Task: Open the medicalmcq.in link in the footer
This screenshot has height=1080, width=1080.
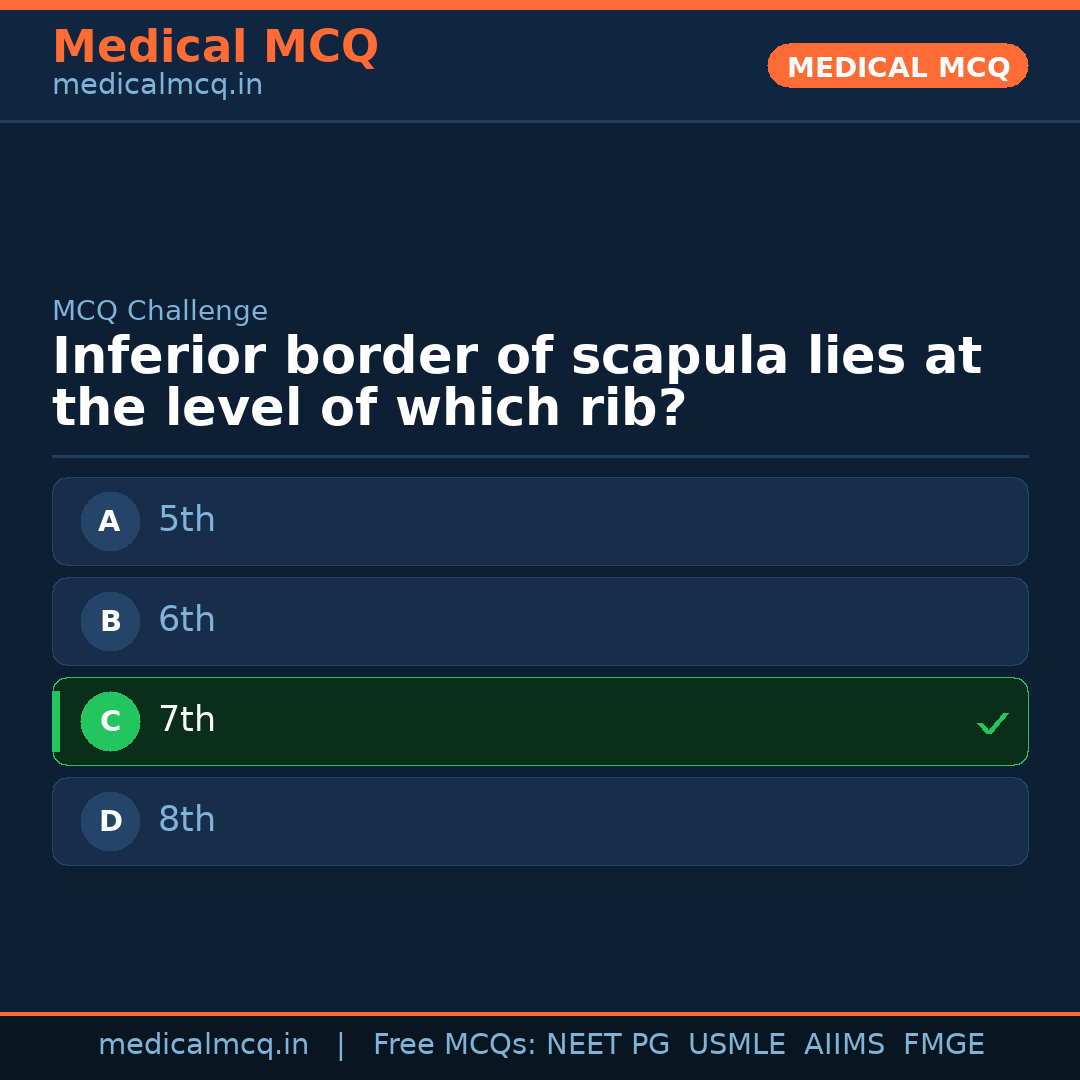Action: pyautogui.click(x=203, y=1045)
